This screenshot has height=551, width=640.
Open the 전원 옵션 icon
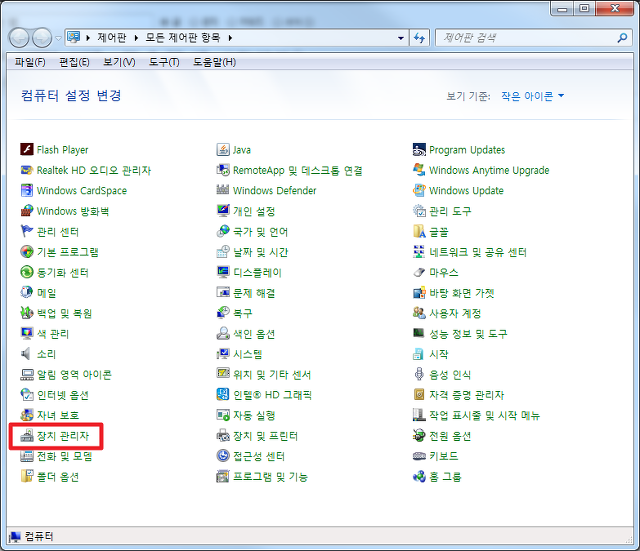[x=419, y=436]
